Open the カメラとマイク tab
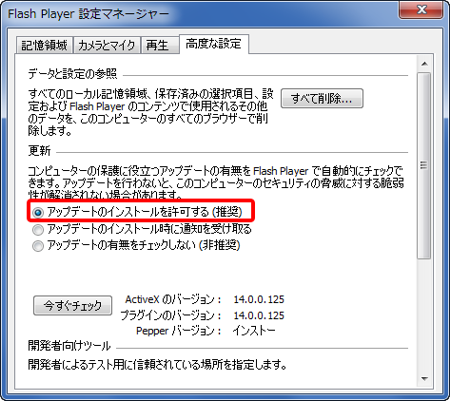 [107, 45]
